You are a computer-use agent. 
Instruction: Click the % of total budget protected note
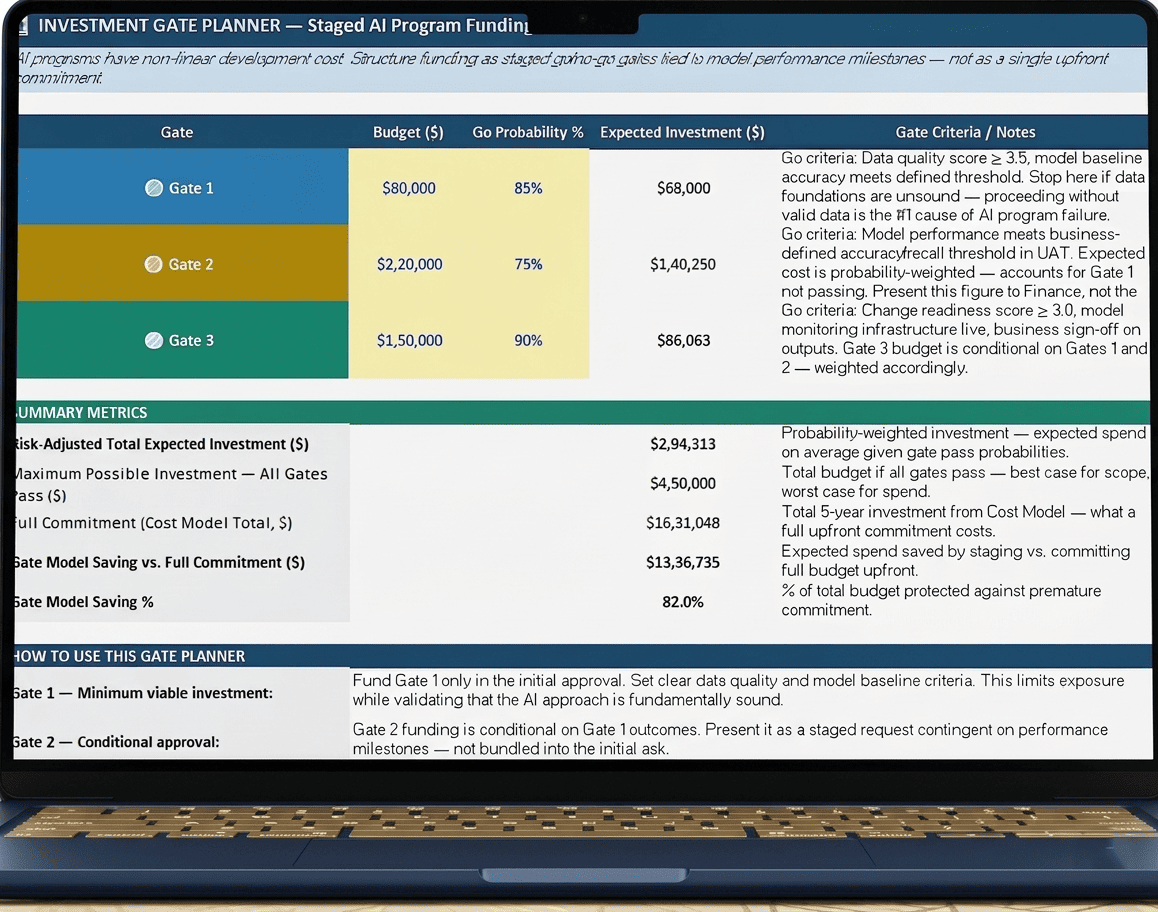click(941, 600)
